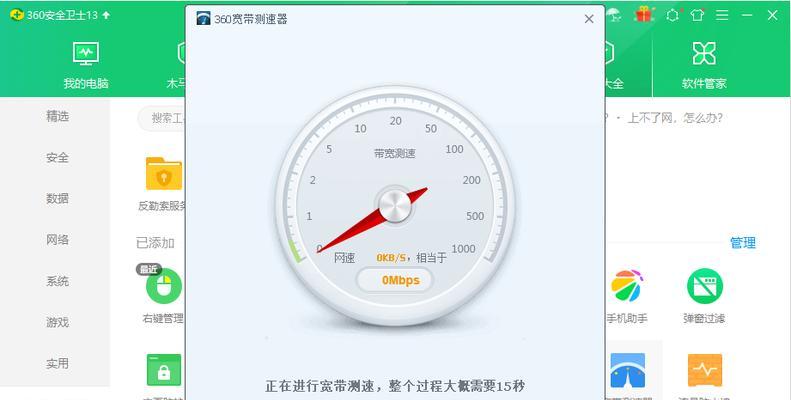Open 我的电脑 tab in 360安全卫士
This screenshot has width=791, height=400.
pos(86,66)
